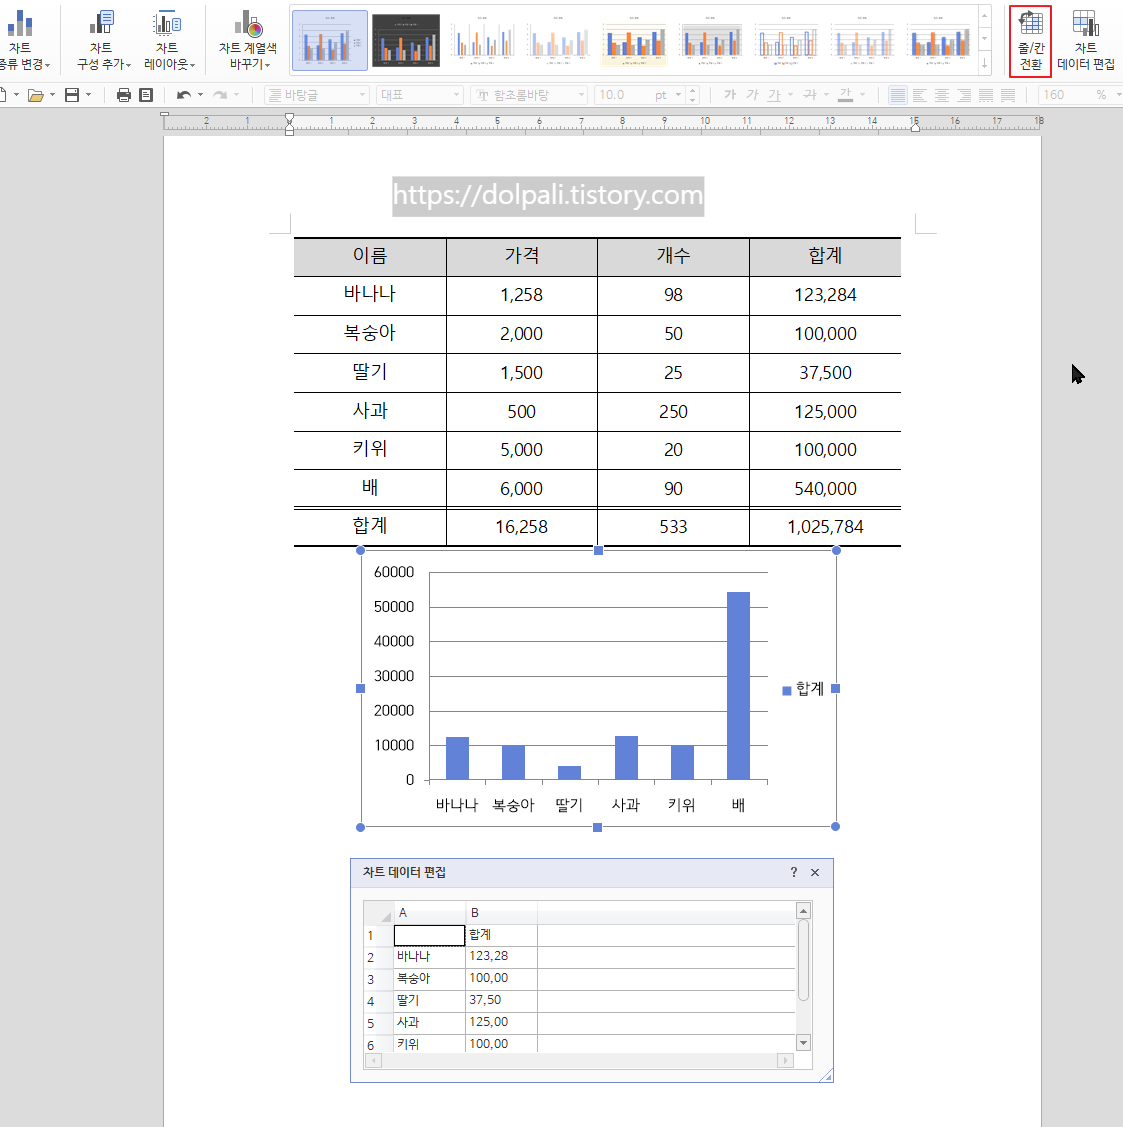Click scroll right arrow in chart data
1123x1127 pixels.
coord(785,1060)
